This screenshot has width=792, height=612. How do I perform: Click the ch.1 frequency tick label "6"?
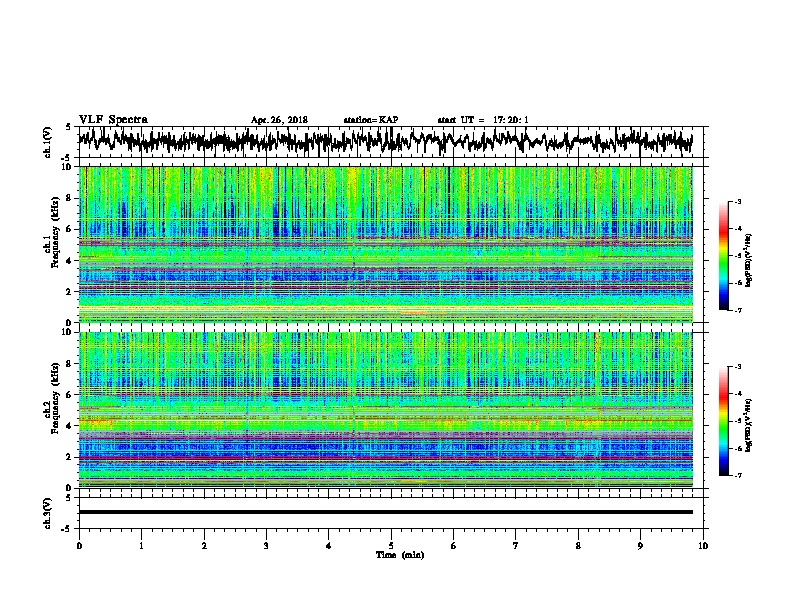click(70, 229)
